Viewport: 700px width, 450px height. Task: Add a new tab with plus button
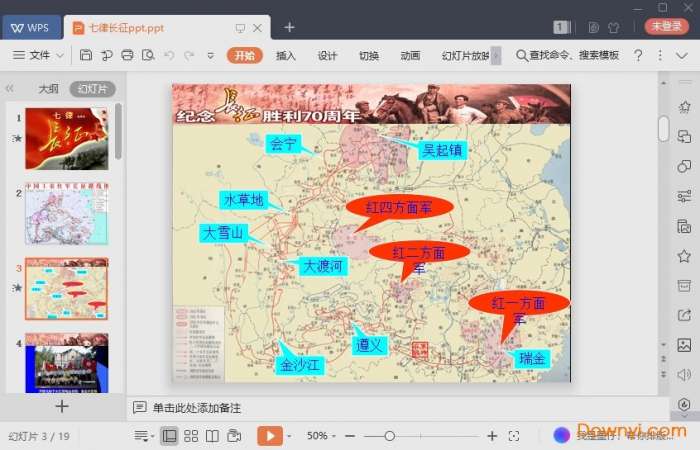tap(289, 27)
